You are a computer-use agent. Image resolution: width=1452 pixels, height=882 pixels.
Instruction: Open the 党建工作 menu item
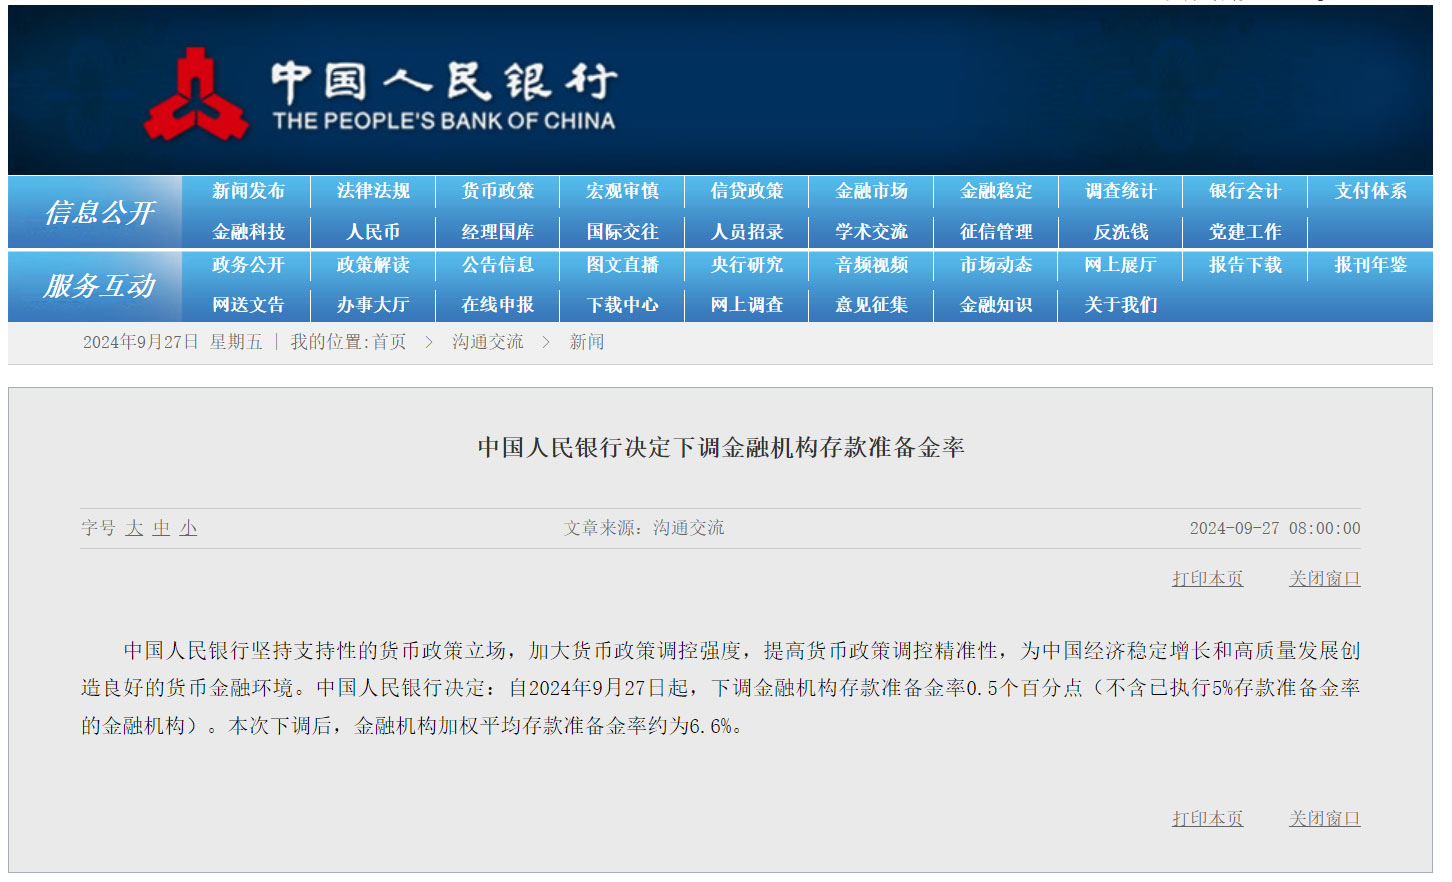coord(1245,232)
